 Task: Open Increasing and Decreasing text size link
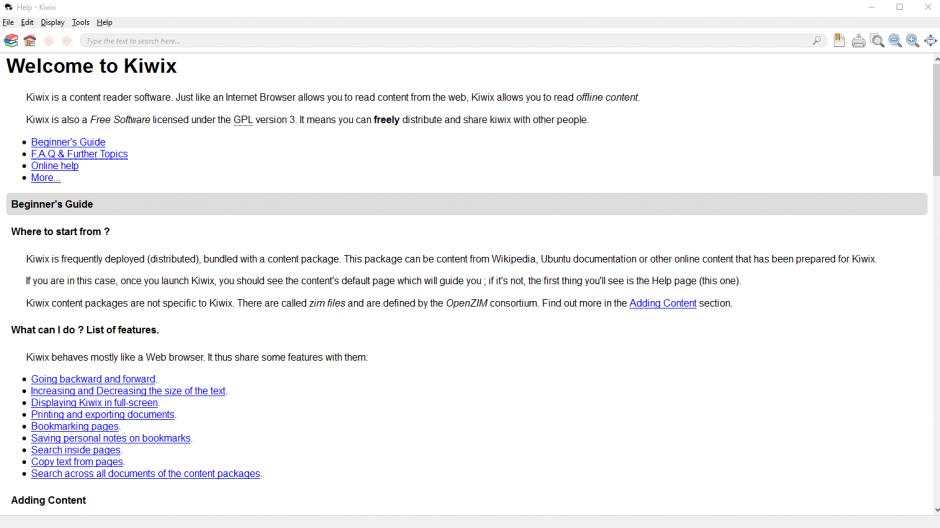click(x=128, y=391)
